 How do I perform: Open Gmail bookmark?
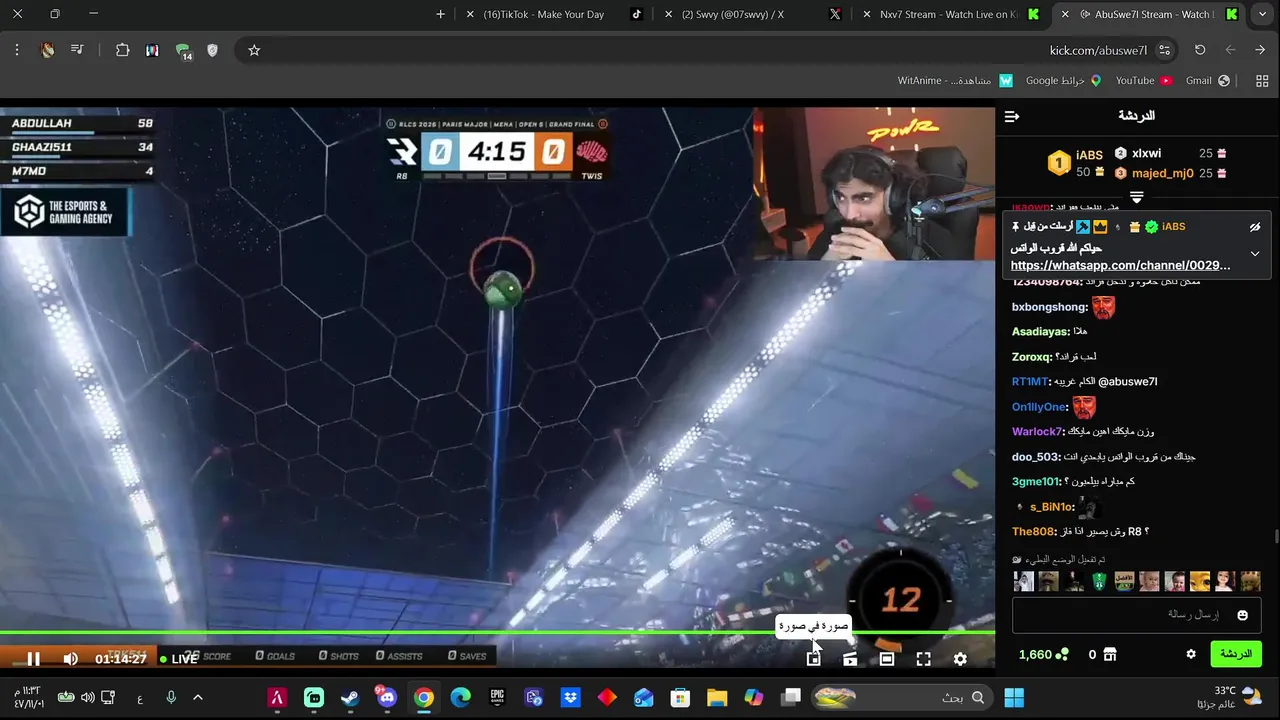[1208, 80]
